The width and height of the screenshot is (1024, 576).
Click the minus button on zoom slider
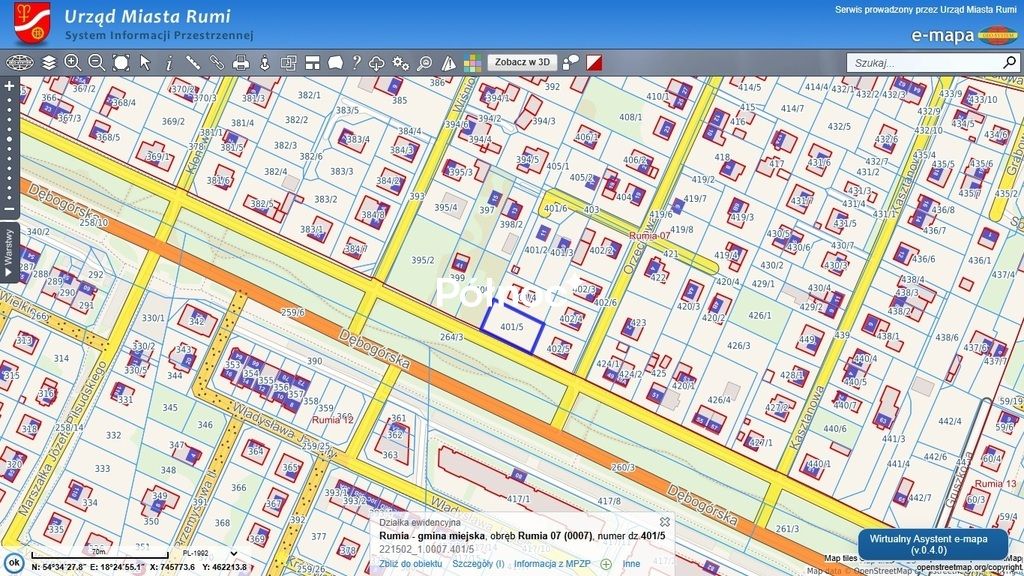(x=9, y=210)
